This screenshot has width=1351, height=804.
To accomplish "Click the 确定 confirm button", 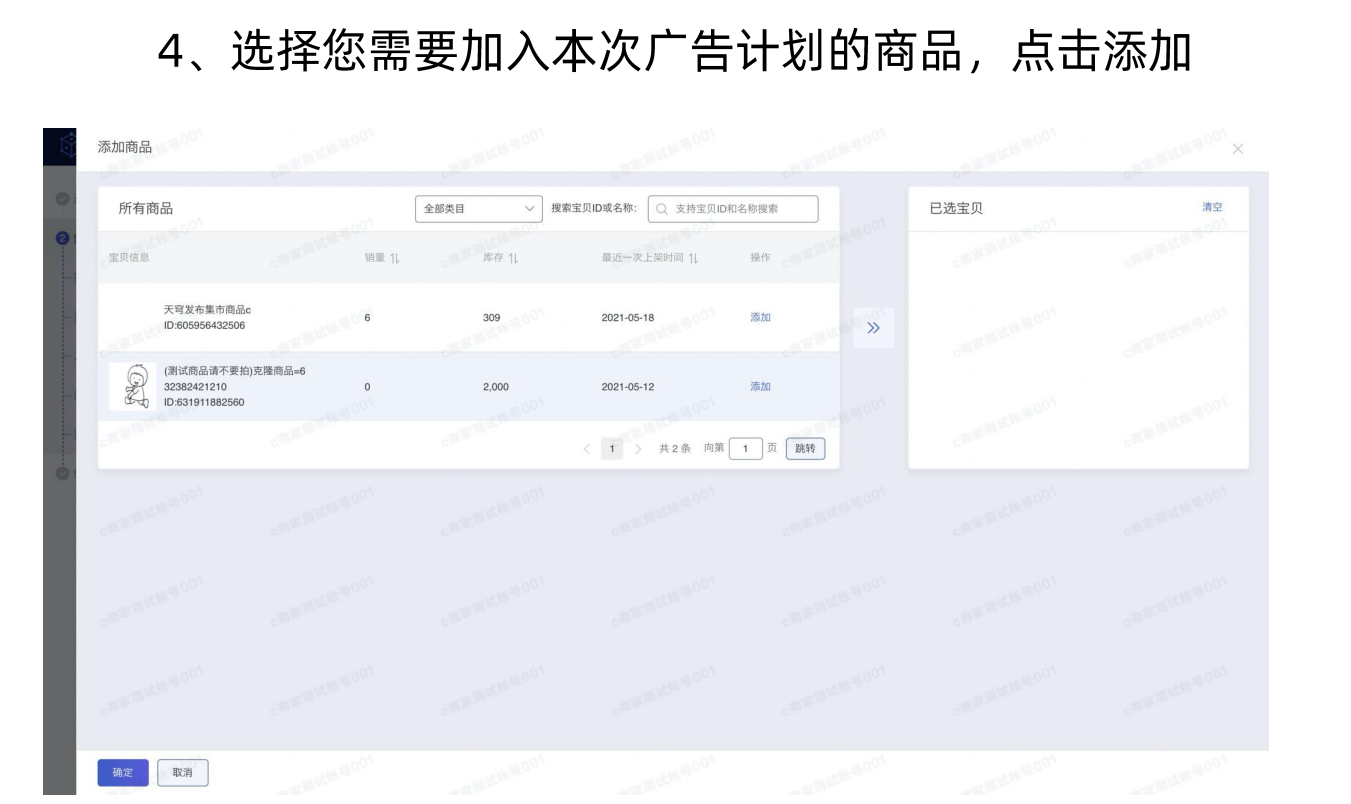I will (x=123, y=773).
